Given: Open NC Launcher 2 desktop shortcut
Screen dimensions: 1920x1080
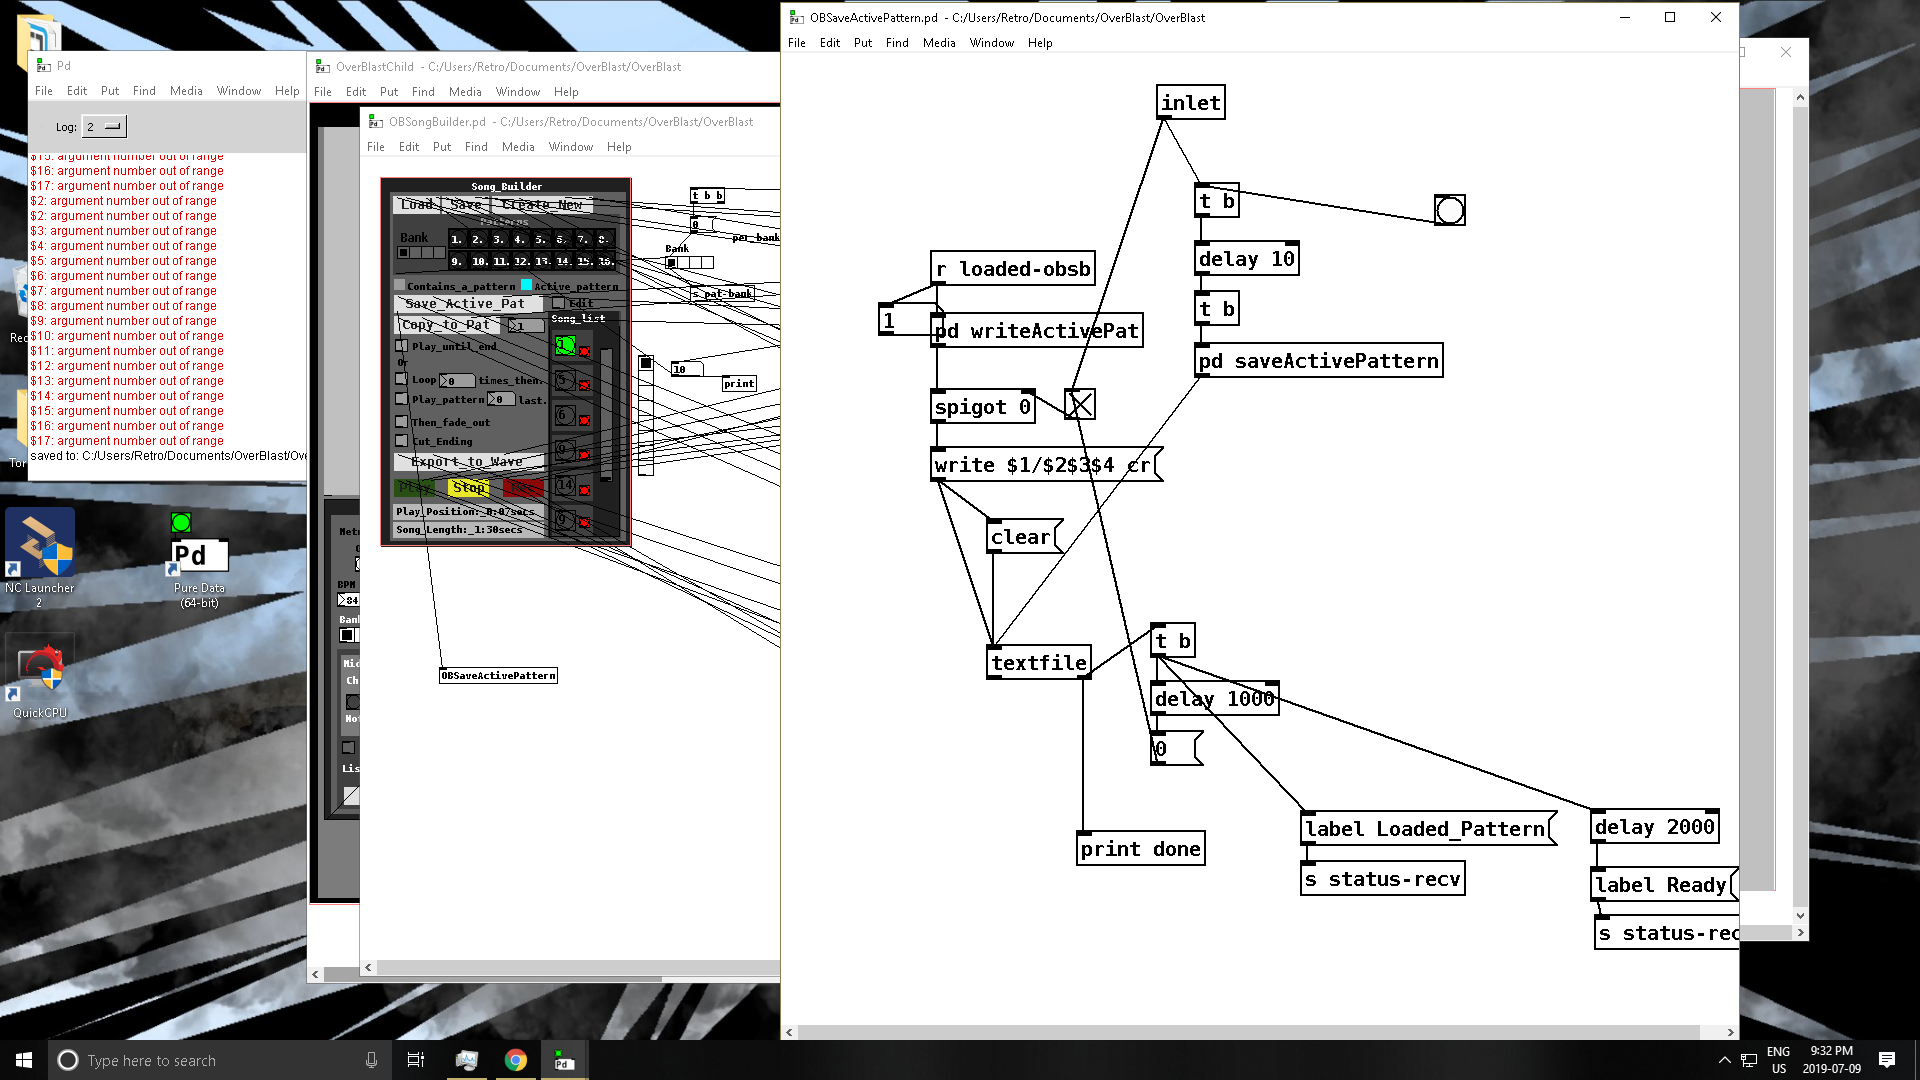Looking at the screenshot, I should tap(40, 557).
